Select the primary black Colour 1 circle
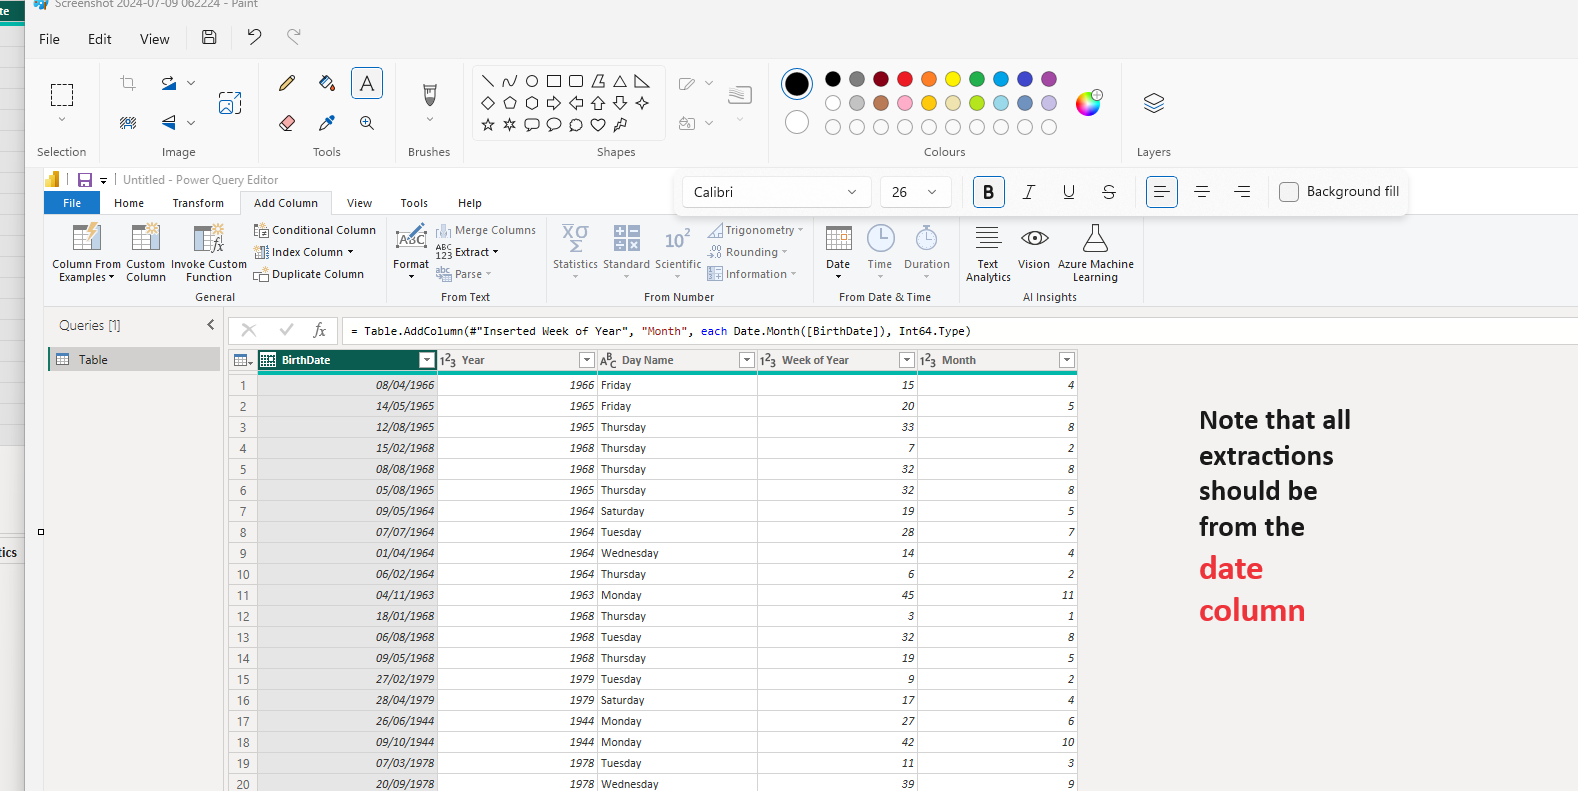 pyautogui.click(x=797, y=84)
